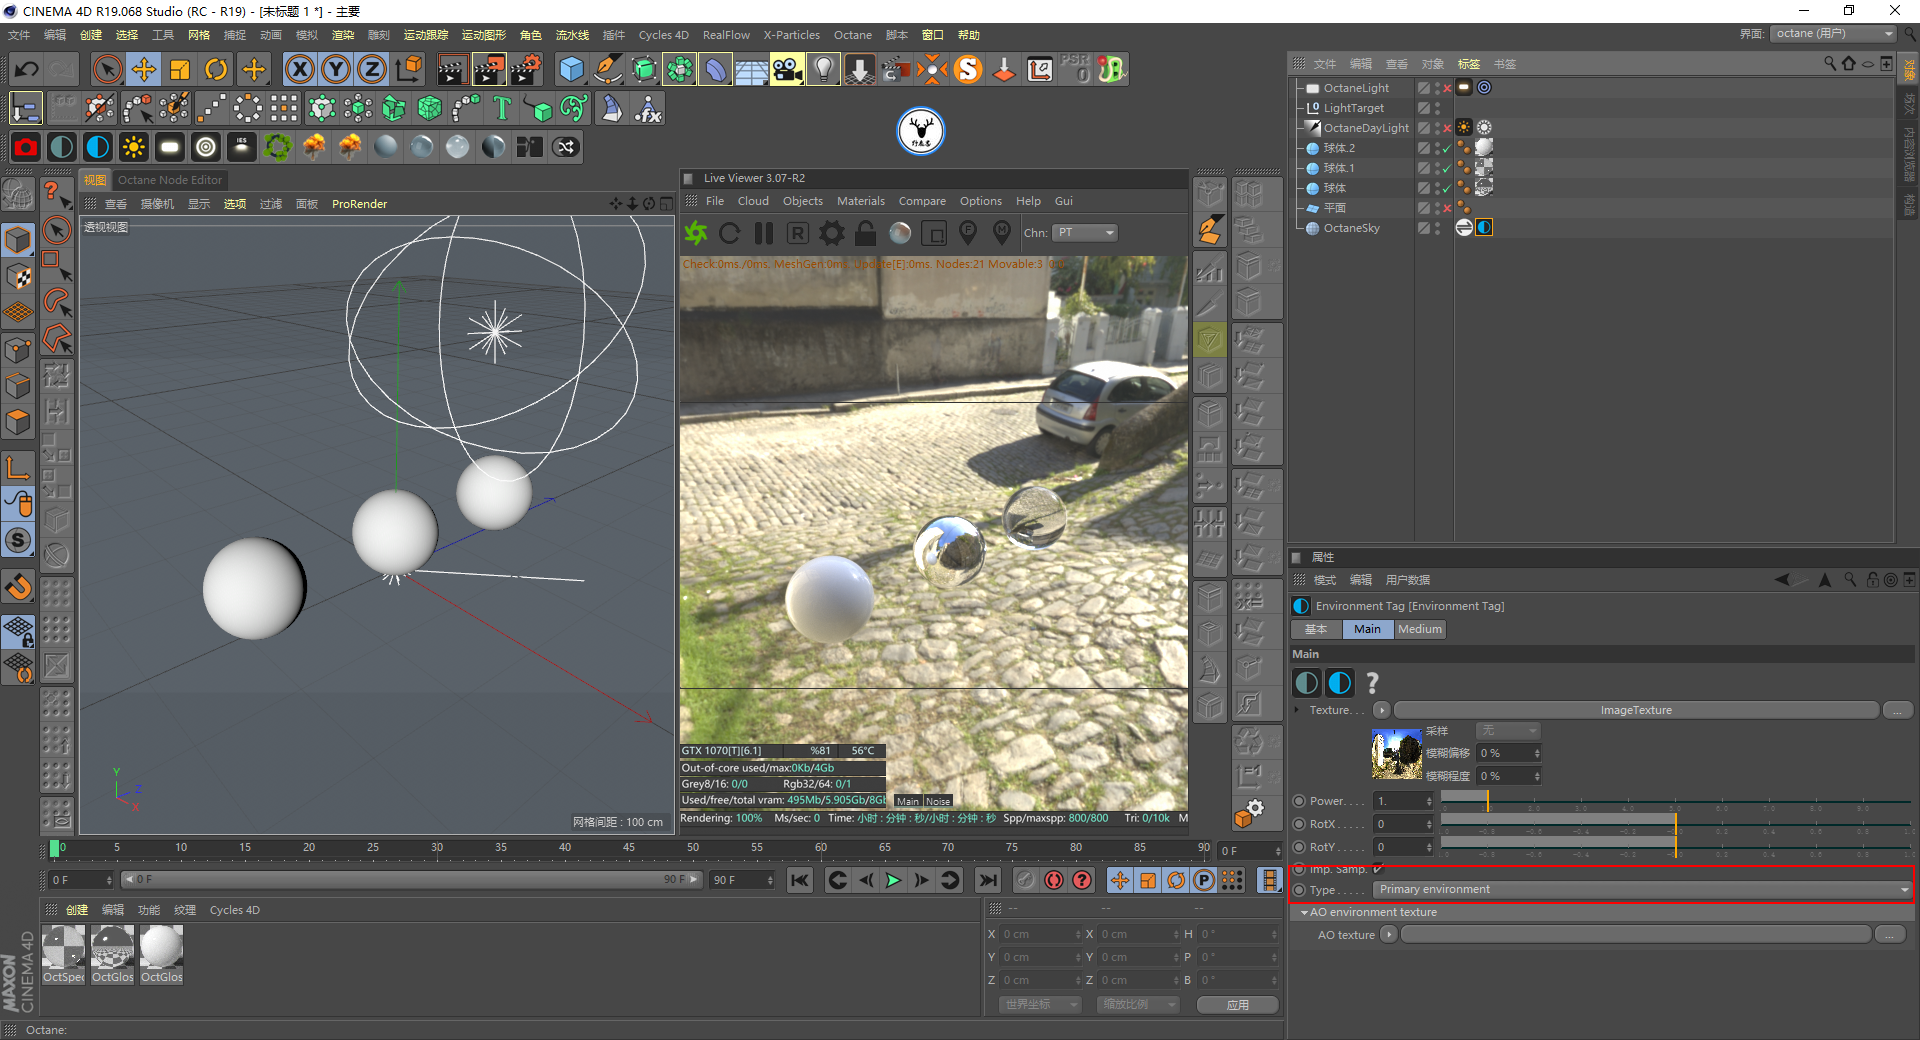Send scene with Live Viewer Octane logo
The width and height of the screenshot is (1920, 1040).
[696, 233]
